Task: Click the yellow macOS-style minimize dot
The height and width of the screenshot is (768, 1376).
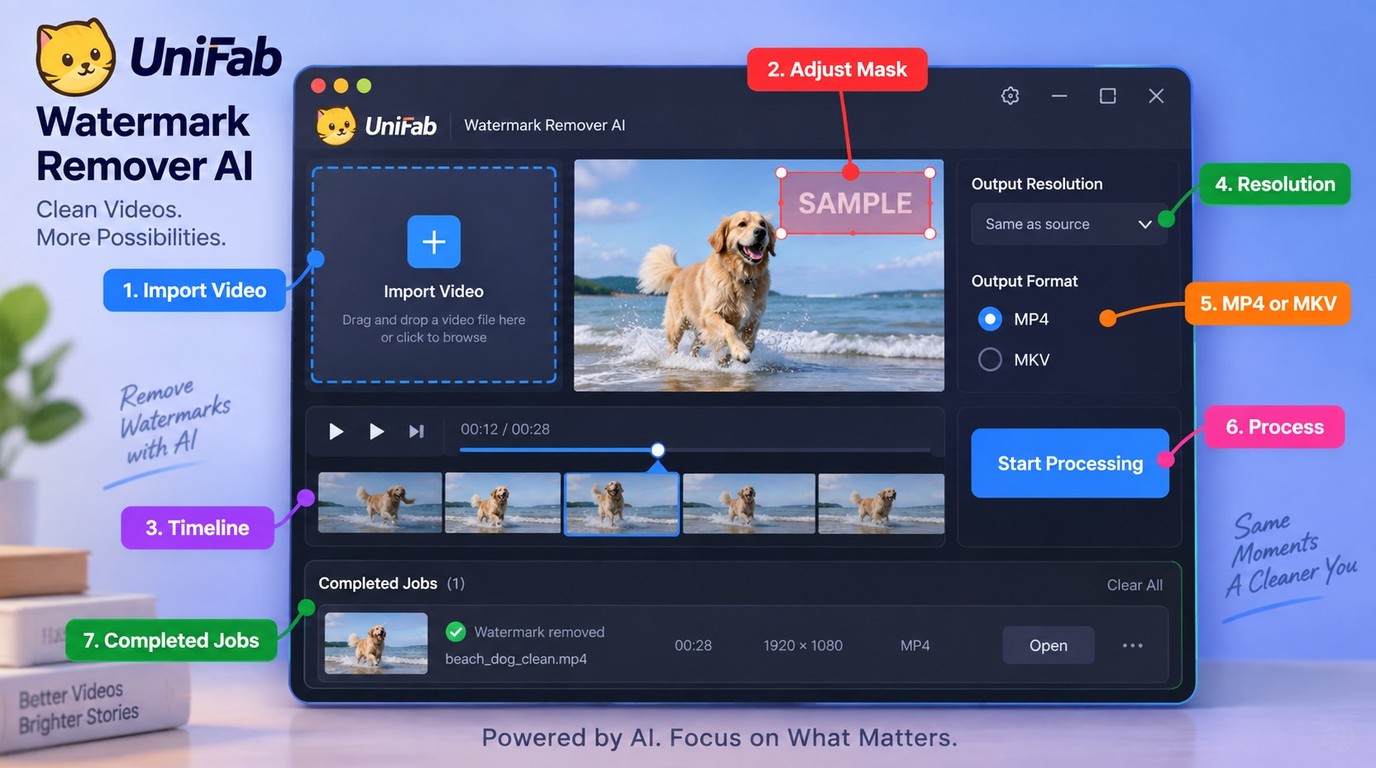Action: [341, 86]
